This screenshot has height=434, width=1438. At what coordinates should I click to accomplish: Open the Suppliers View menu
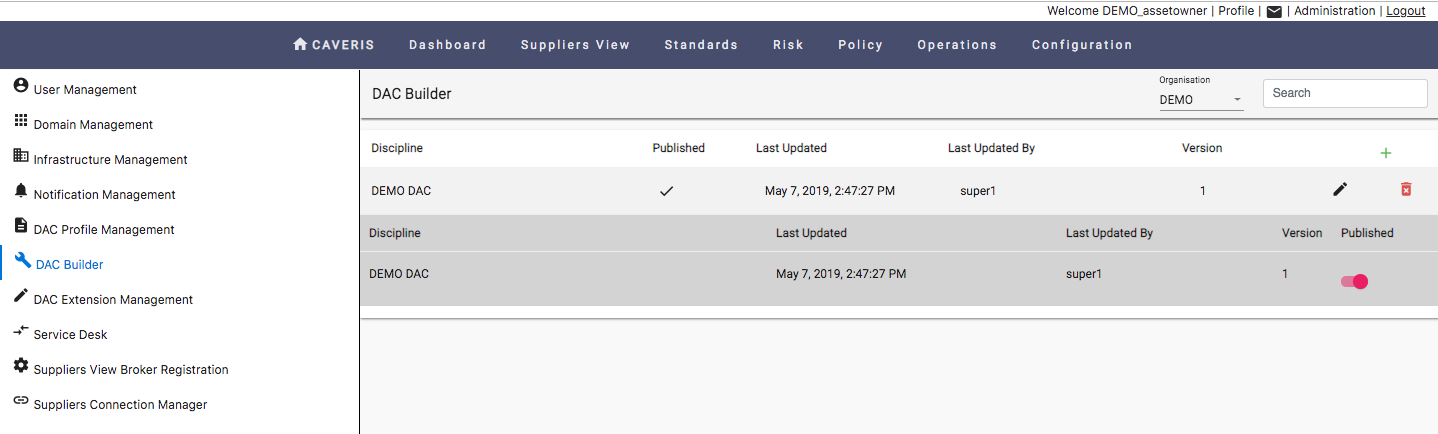(575, 45)
